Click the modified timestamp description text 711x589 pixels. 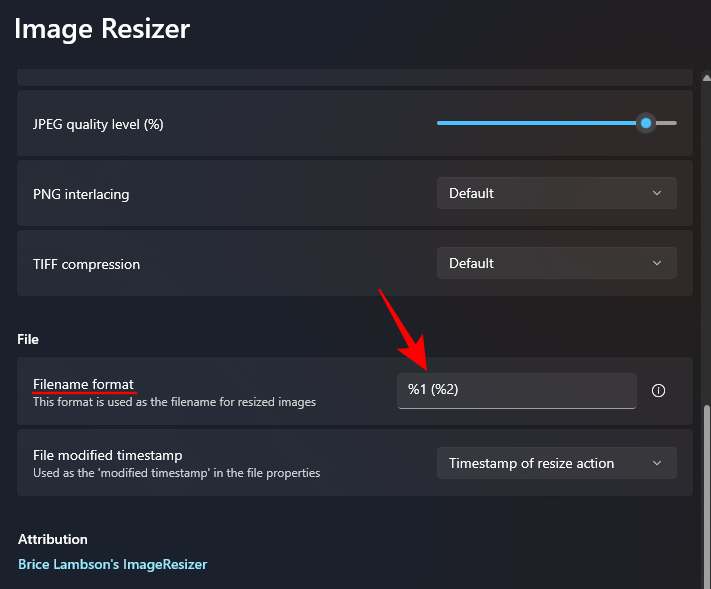pyautogui.click(x=176, y=472)
